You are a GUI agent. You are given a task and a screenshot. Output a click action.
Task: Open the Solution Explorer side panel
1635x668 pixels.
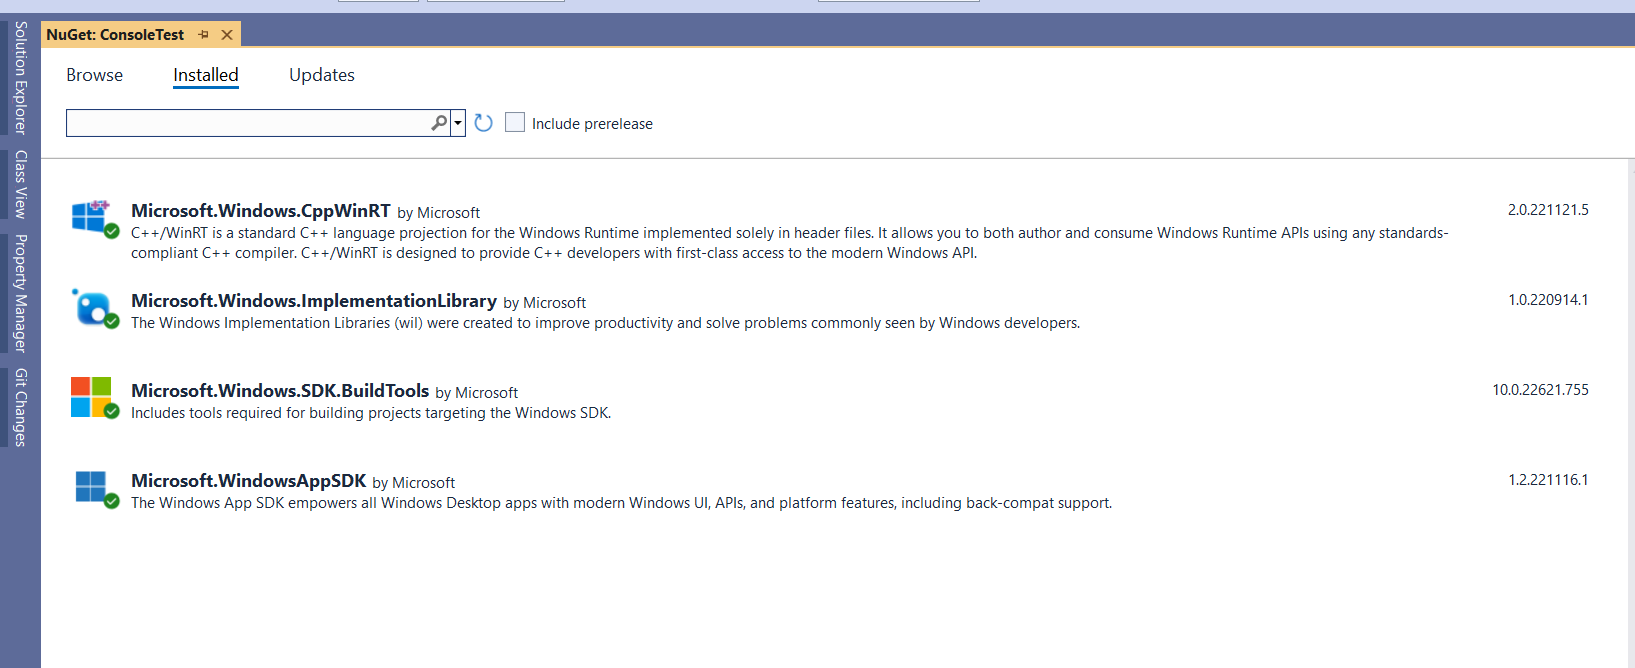pos(20,78)
